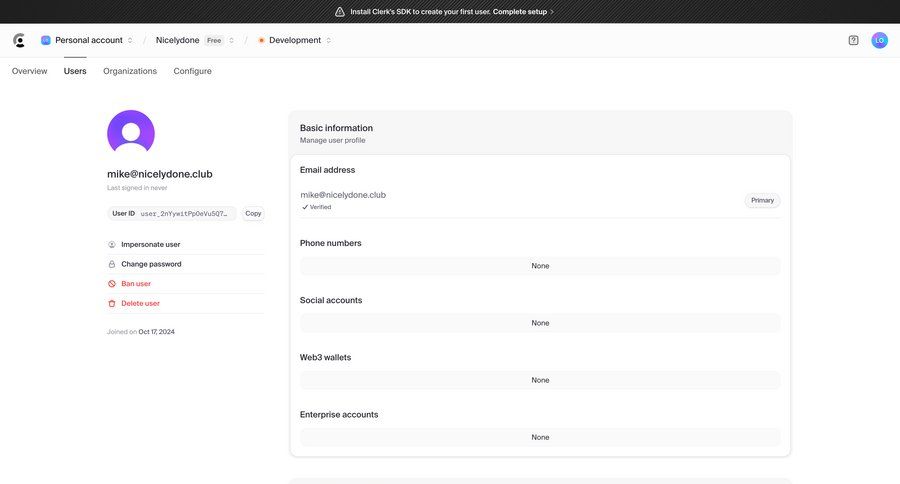Click the Social accounts None row
This screenshot has width=900, height=484.
[x=540, y=323]
